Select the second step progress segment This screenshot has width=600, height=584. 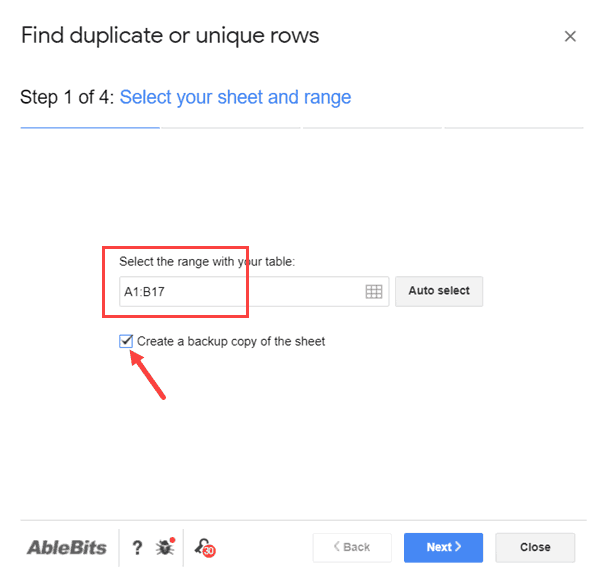coord(231,128)
